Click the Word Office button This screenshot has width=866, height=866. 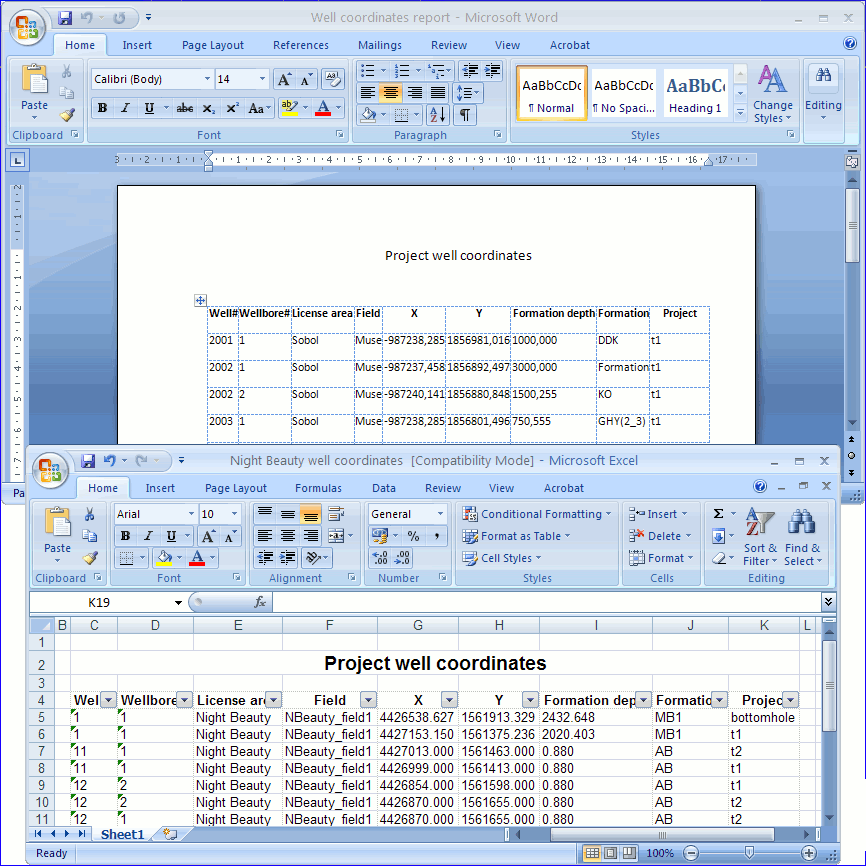[27, 27]
